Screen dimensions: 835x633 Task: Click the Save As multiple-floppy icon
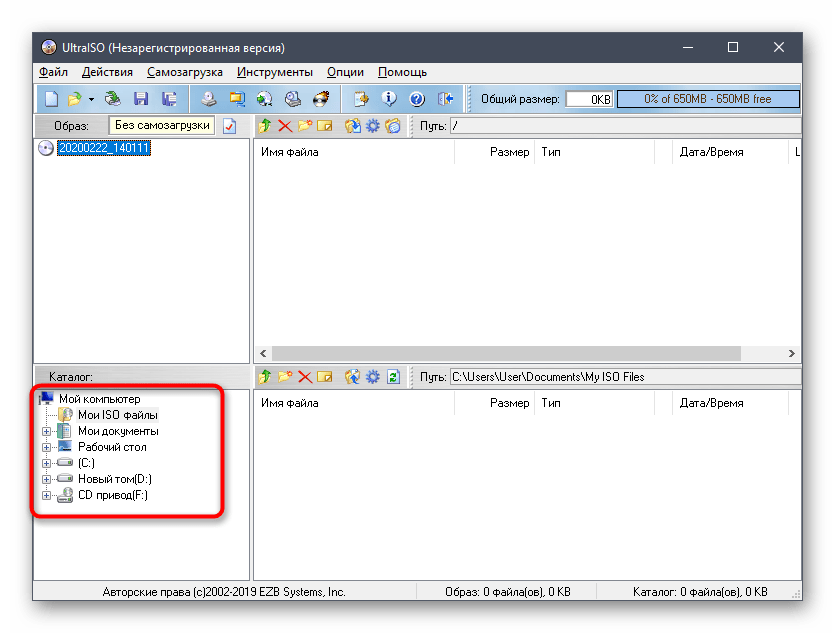[x=169, y=99]
